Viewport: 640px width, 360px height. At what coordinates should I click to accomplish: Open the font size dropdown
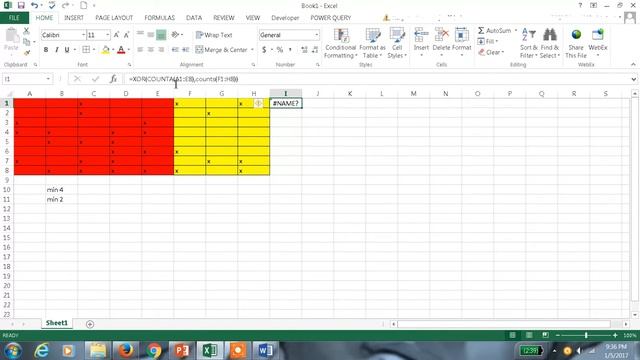[108, 35]
